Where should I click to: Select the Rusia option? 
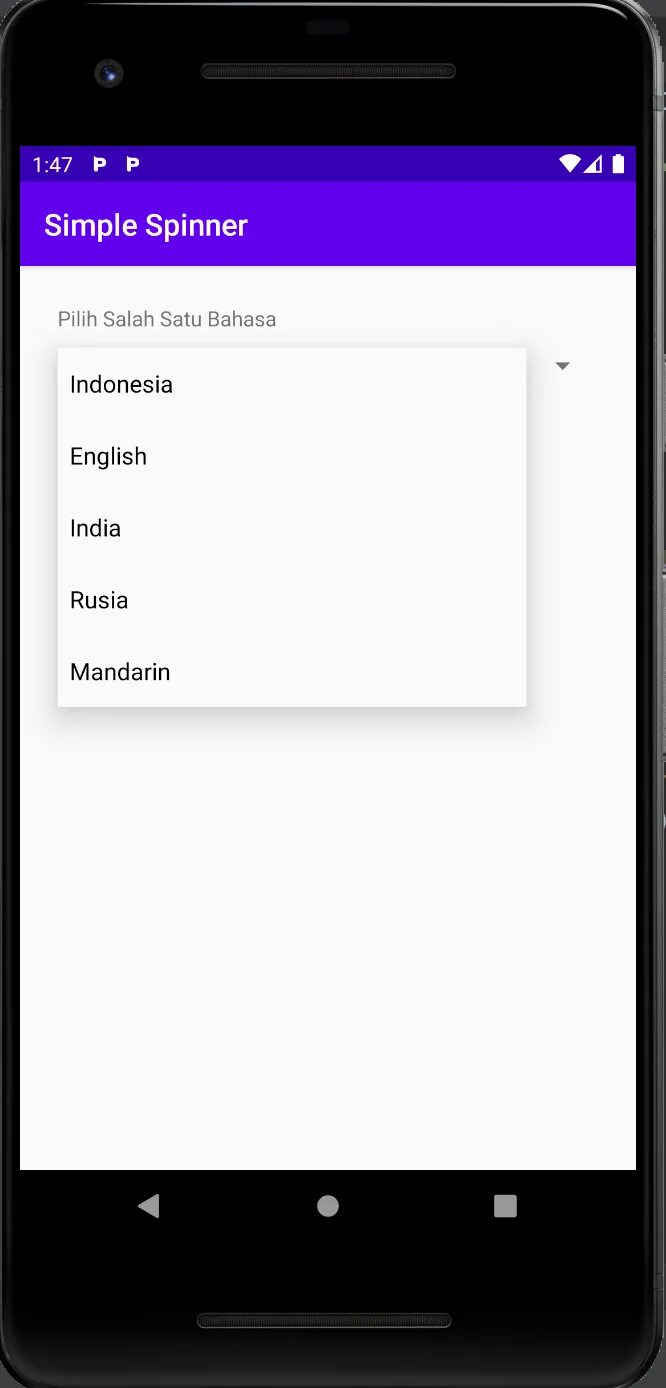tap(292, 600)
